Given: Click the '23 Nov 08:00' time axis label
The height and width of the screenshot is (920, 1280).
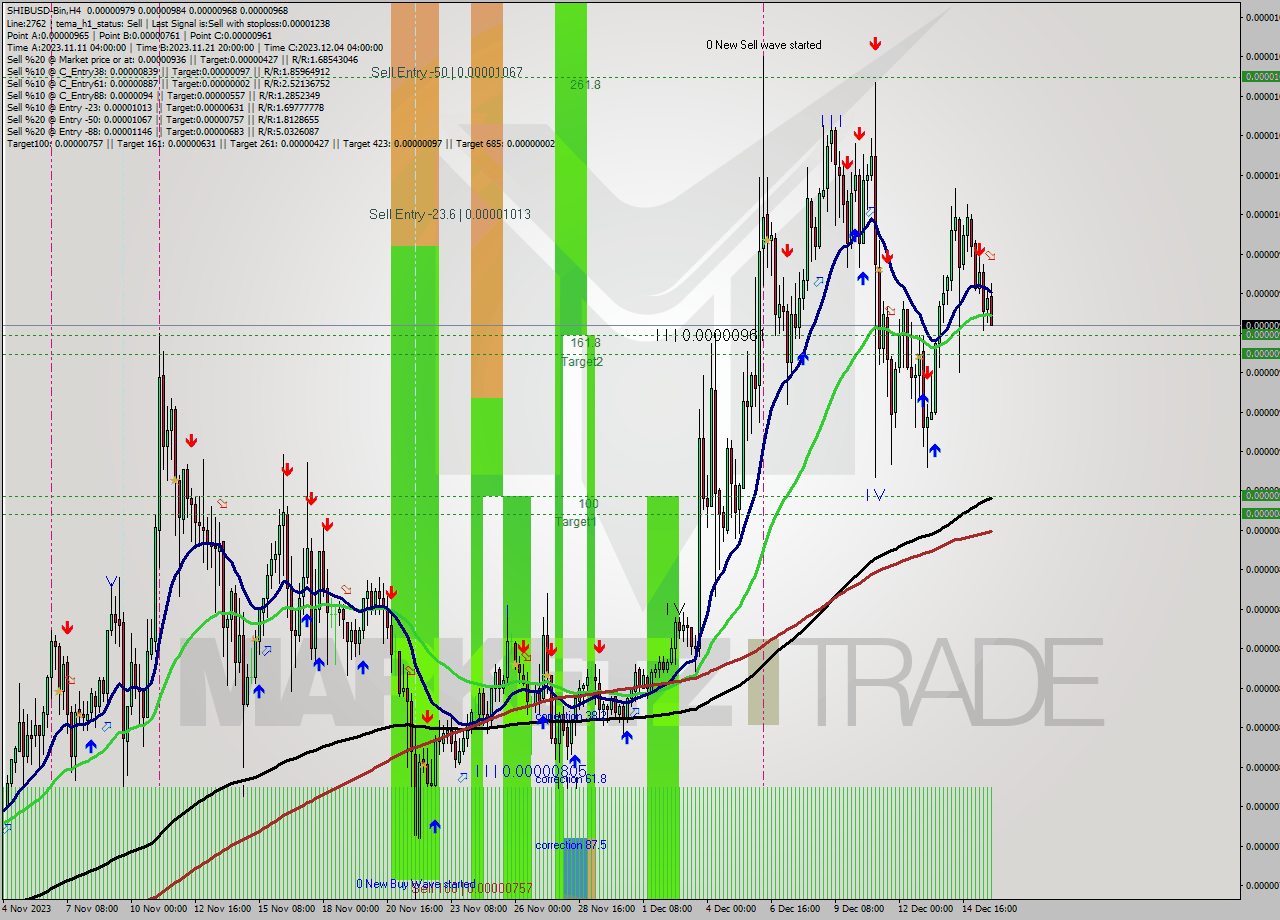Looking at the screenshot, I should 478,909.
